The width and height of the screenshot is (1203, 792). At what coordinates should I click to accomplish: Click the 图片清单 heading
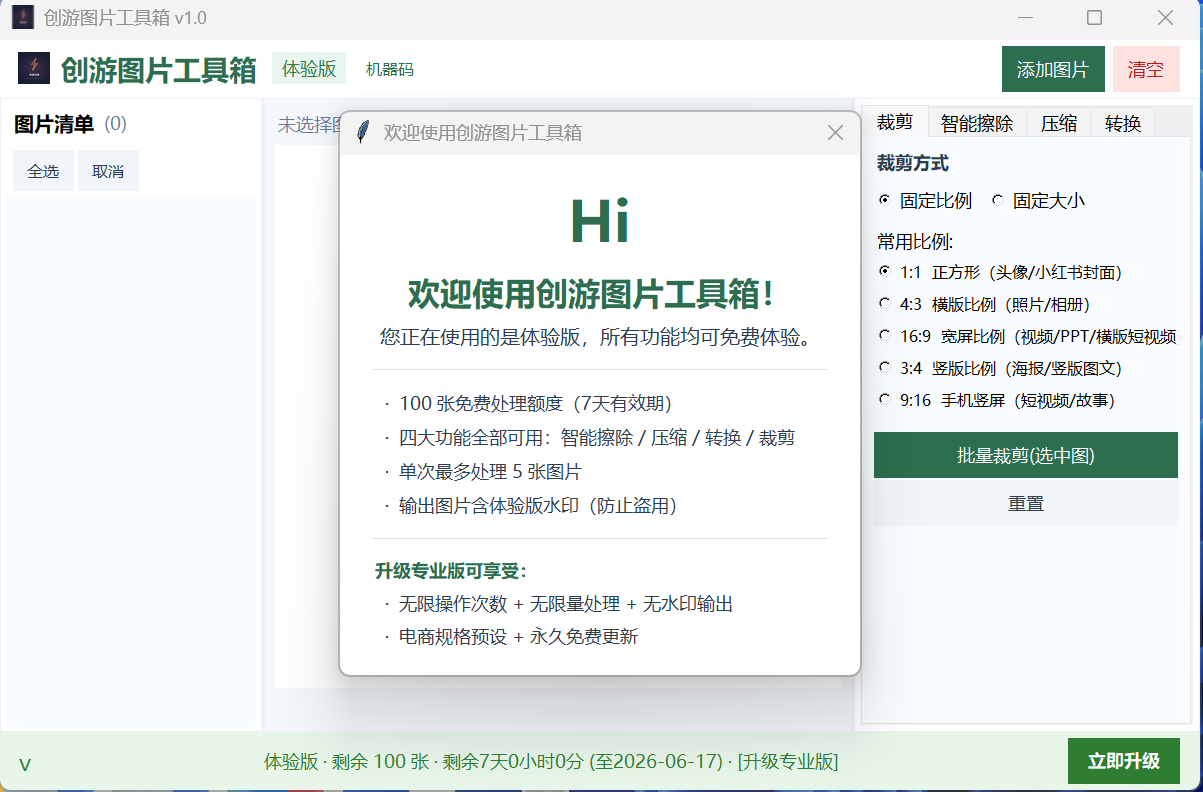click(x=54, y=124)
